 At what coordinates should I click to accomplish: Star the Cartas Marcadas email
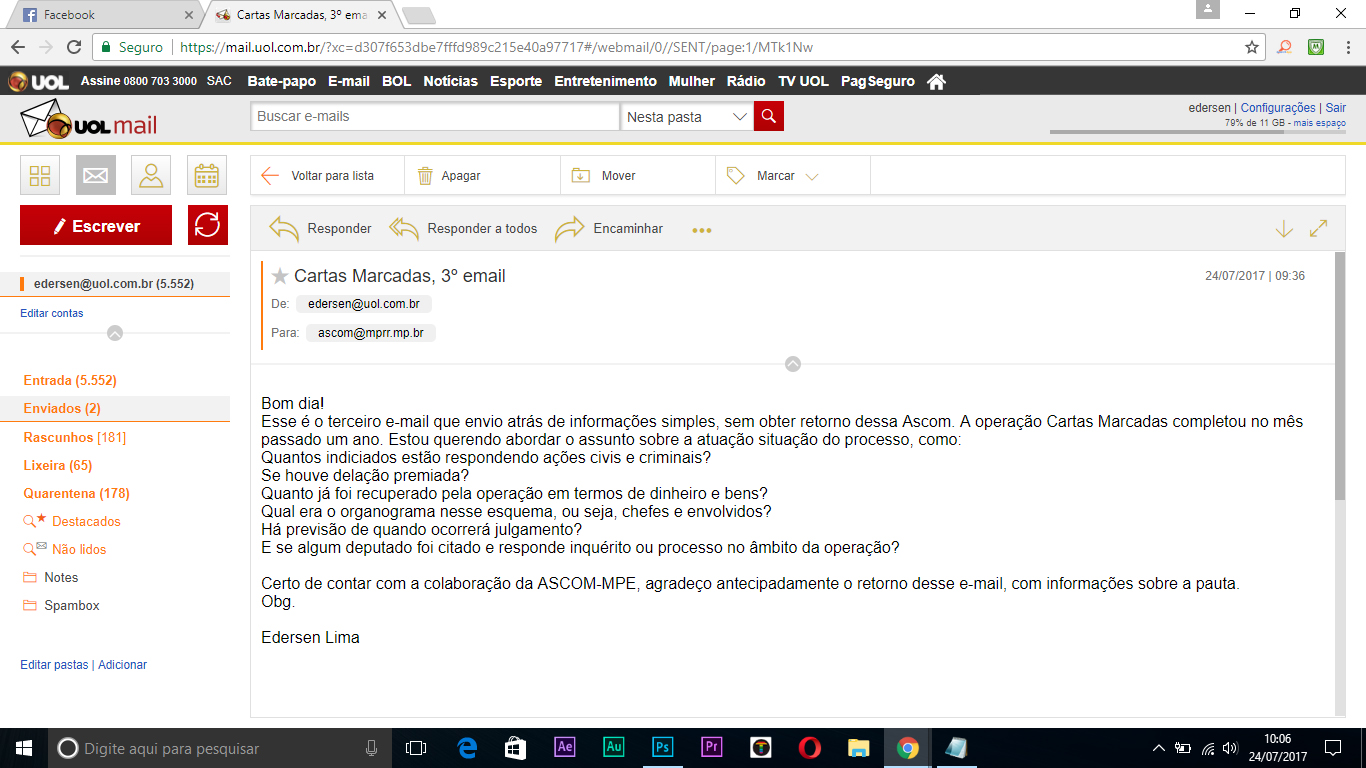(280, 276)
